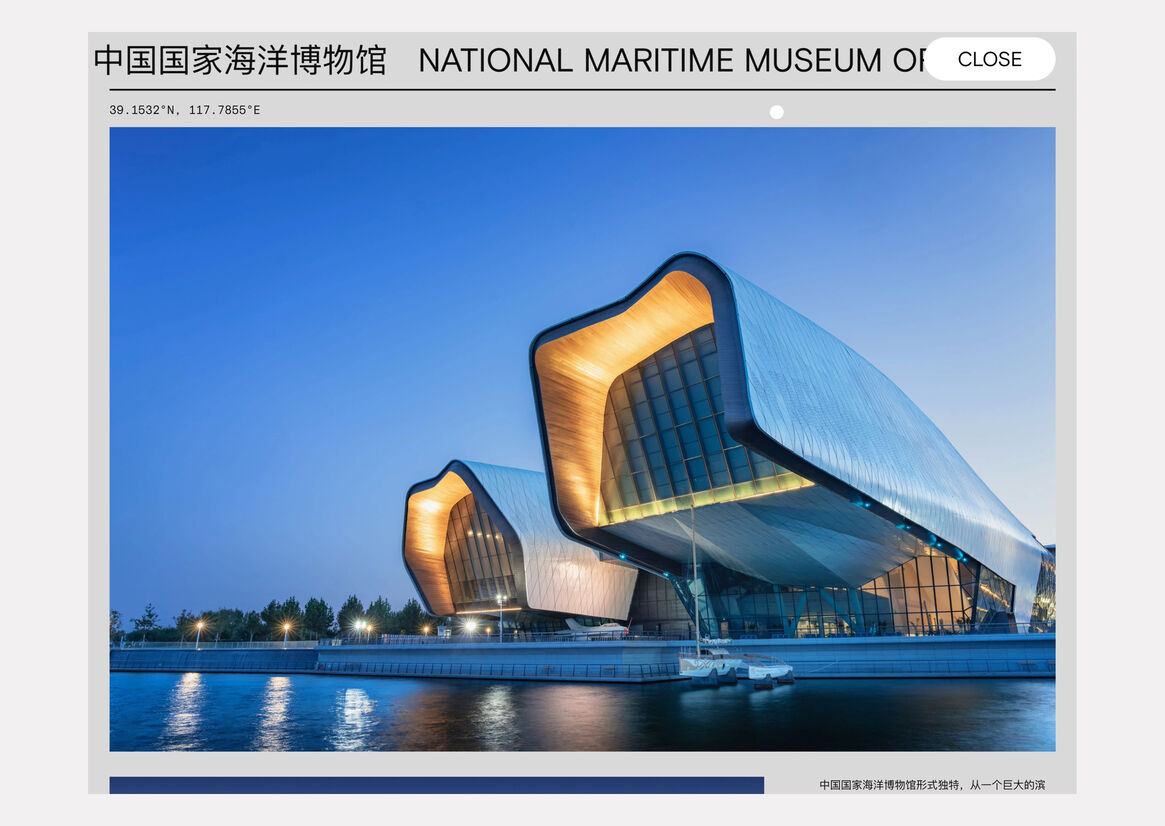Click the CLOSE button
Viewport: 1165px width, 826px height.
tap(989, 59)
